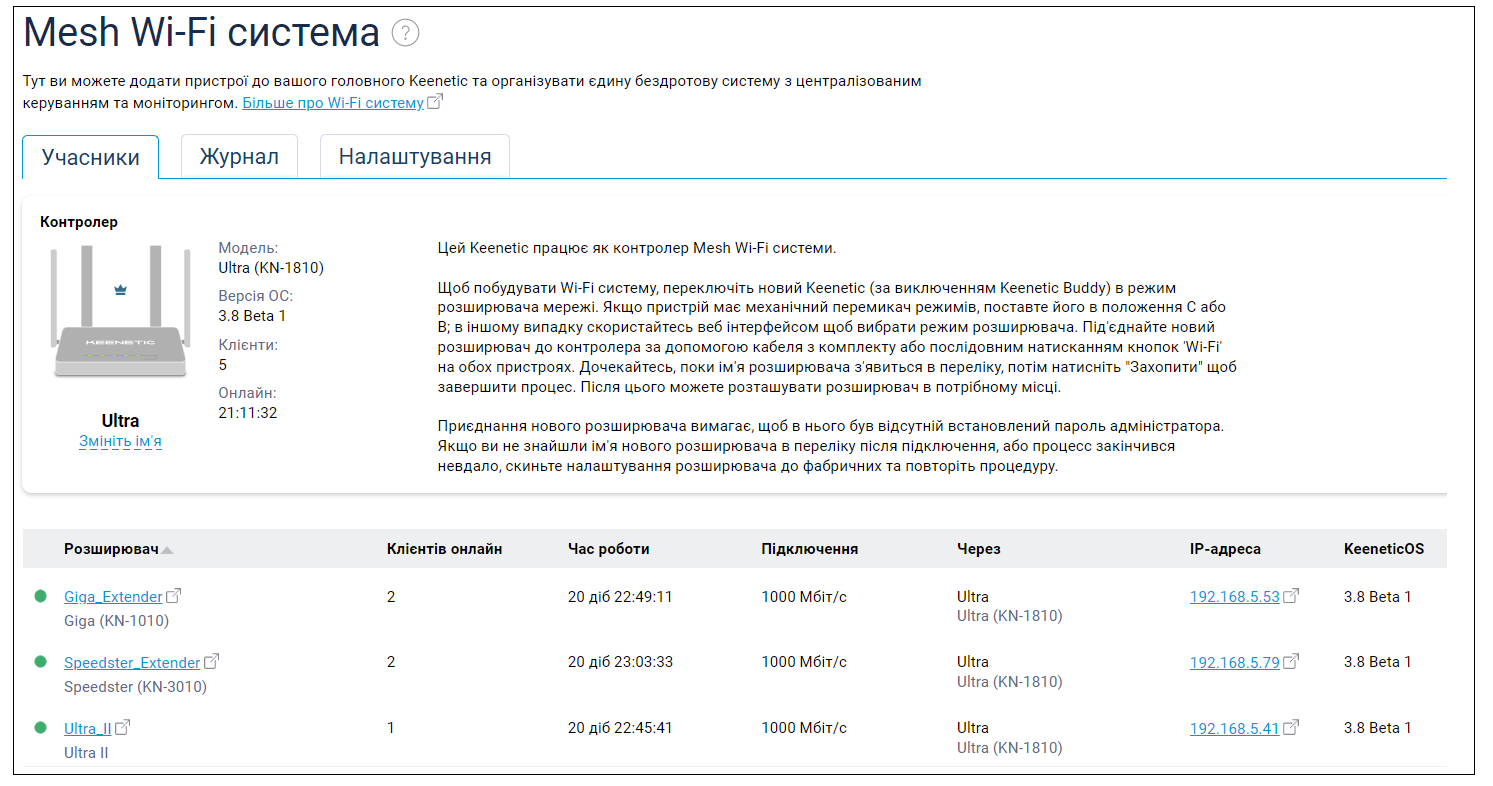
Task: Click 'KeeneticOS' column header
Action: pos(1384,549)
